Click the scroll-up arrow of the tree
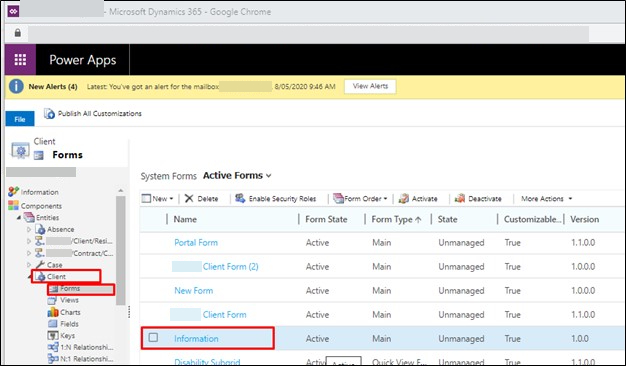This screenshot has height=366, width=626. [x=121, y=191]
